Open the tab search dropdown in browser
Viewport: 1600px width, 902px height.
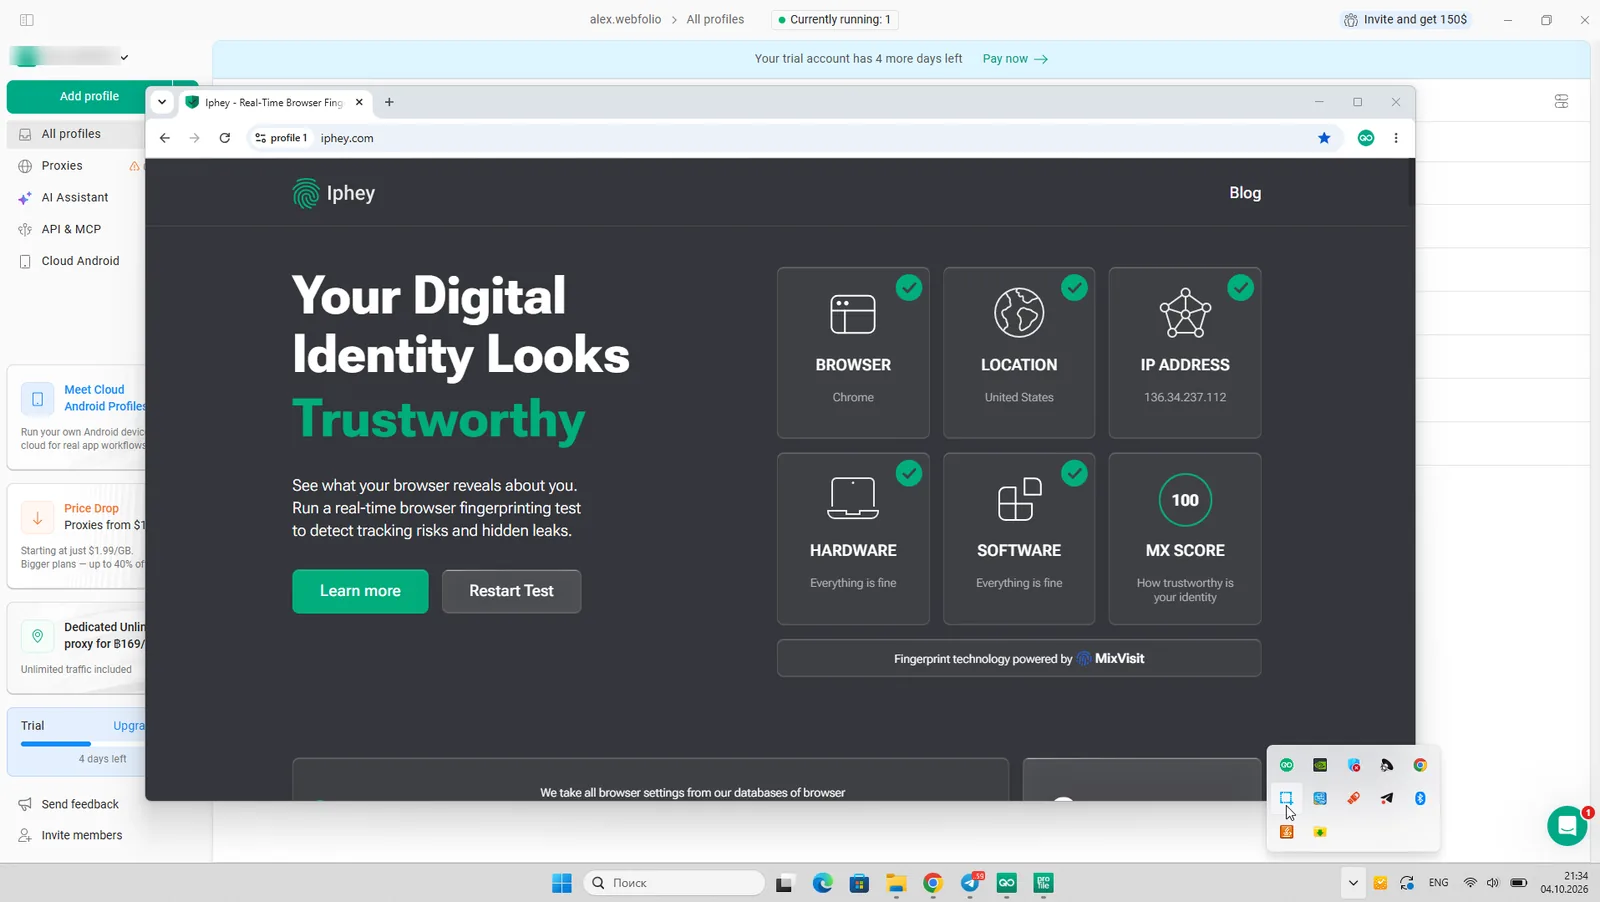pos(162,102)
